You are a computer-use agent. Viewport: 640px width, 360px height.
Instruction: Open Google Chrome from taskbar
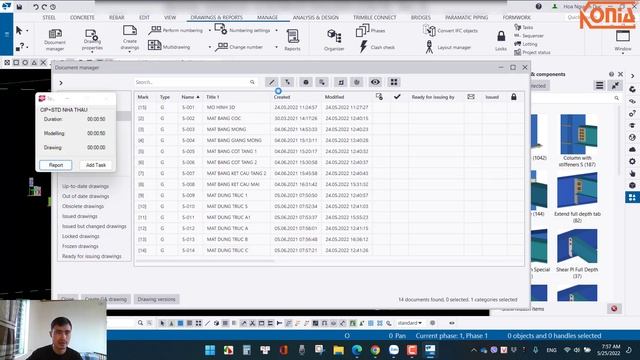(x=375, y=350)
